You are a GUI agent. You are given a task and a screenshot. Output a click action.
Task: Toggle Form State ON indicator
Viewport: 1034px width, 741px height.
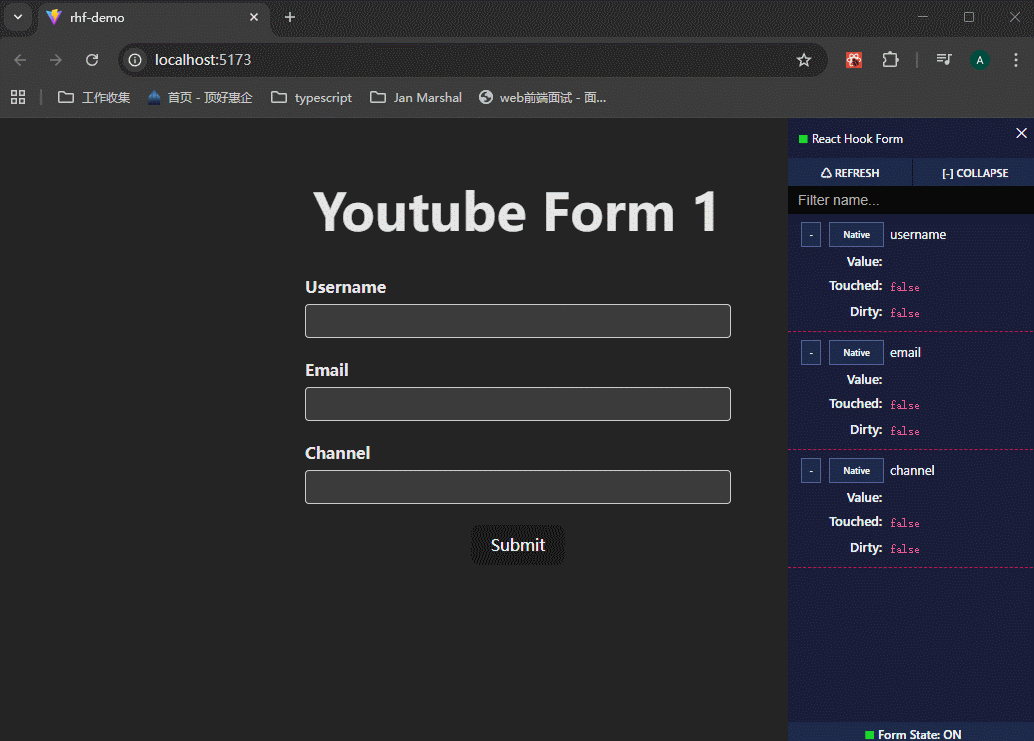[x=911, y=734]
